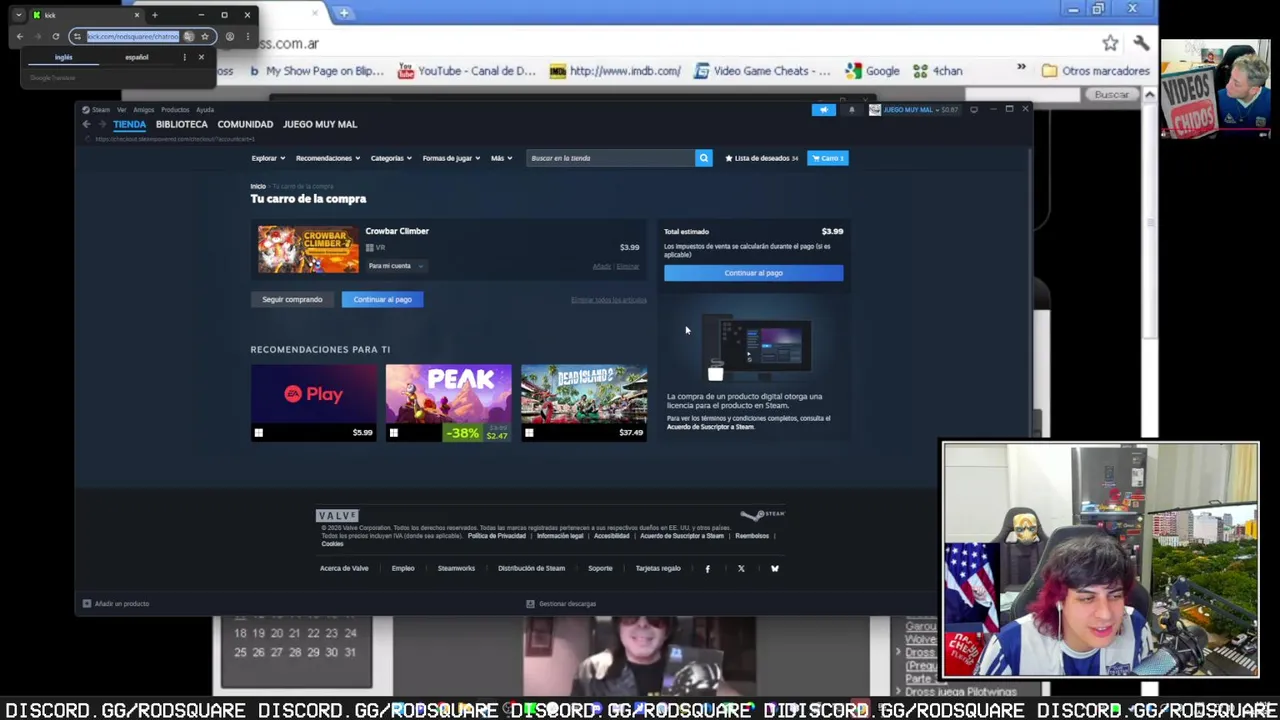1280x720 pixels.
Task: Click Eliminar todos los artículos link
Action: 608,300
